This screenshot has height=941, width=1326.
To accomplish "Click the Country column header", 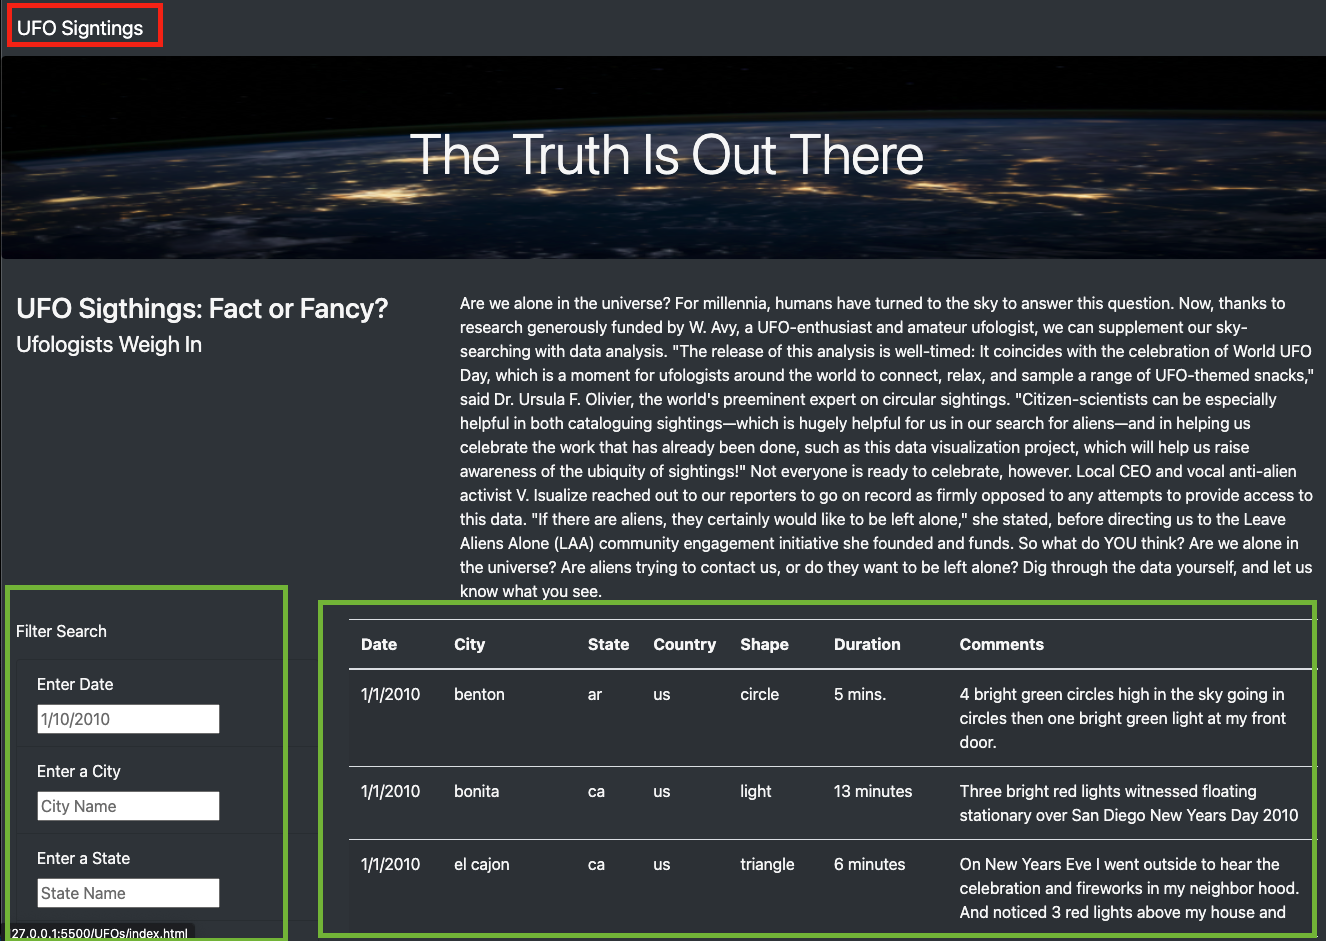I will tap(684, 644).
